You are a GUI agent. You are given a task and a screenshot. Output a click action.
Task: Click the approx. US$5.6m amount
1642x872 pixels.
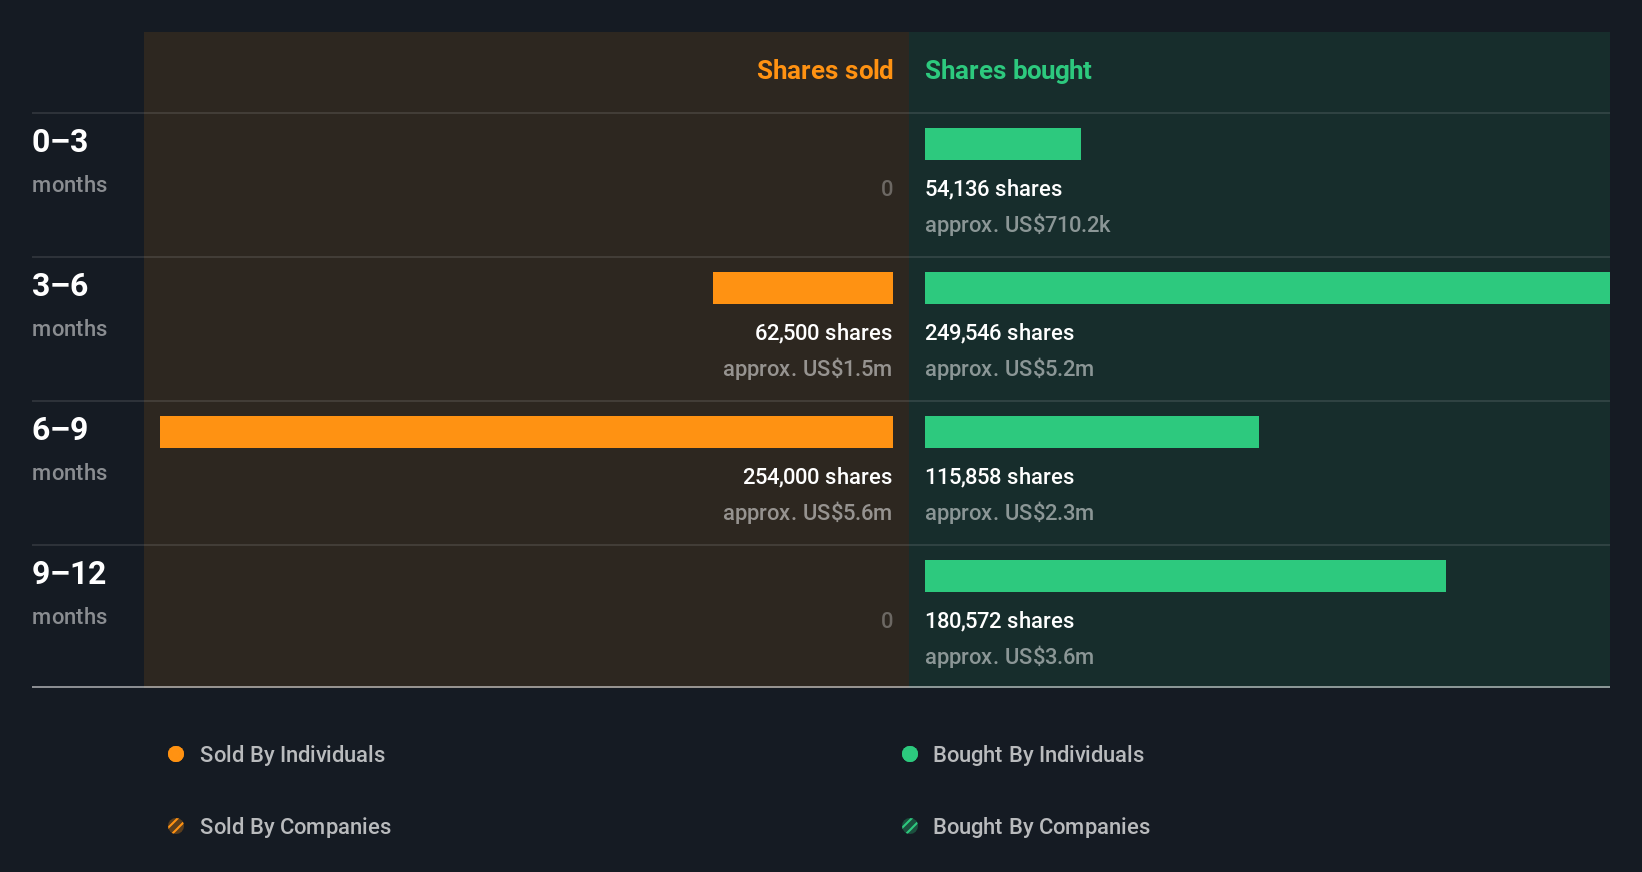(x=807, y=512)
